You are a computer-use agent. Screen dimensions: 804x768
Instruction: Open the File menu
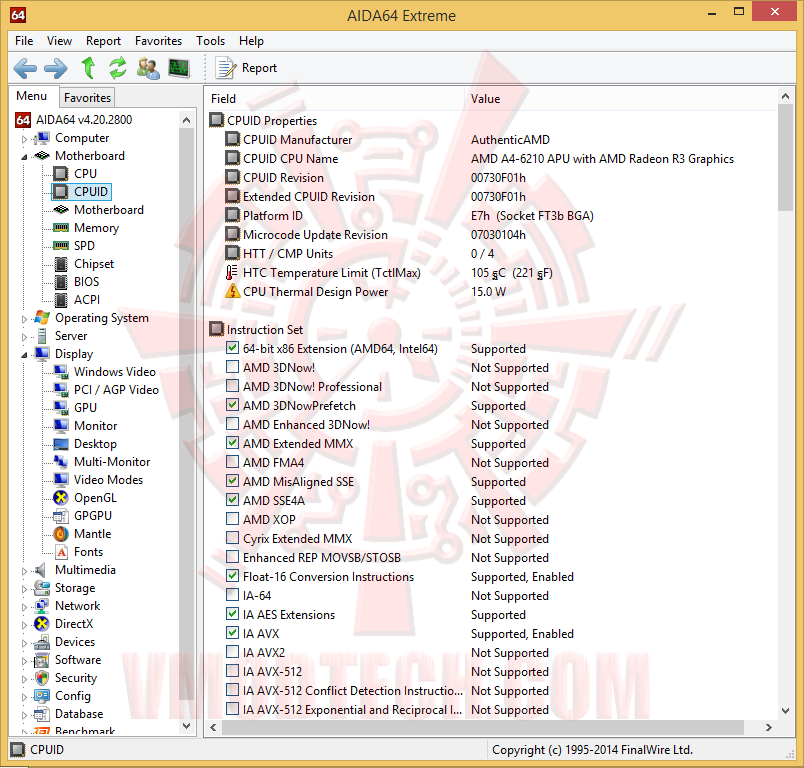tap(24, 41)
